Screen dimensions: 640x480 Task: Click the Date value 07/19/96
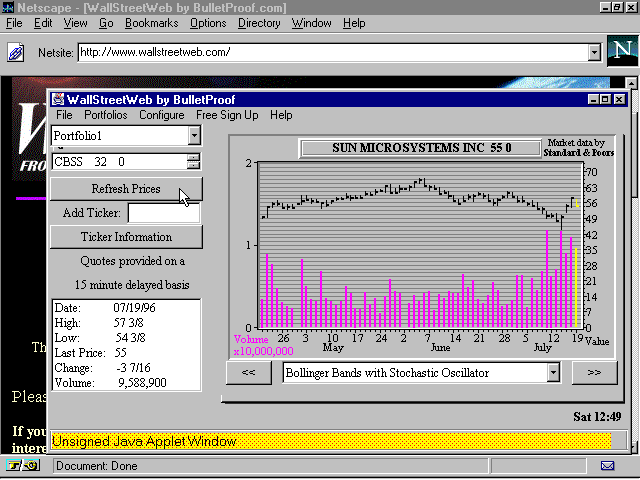coord(134,308)
